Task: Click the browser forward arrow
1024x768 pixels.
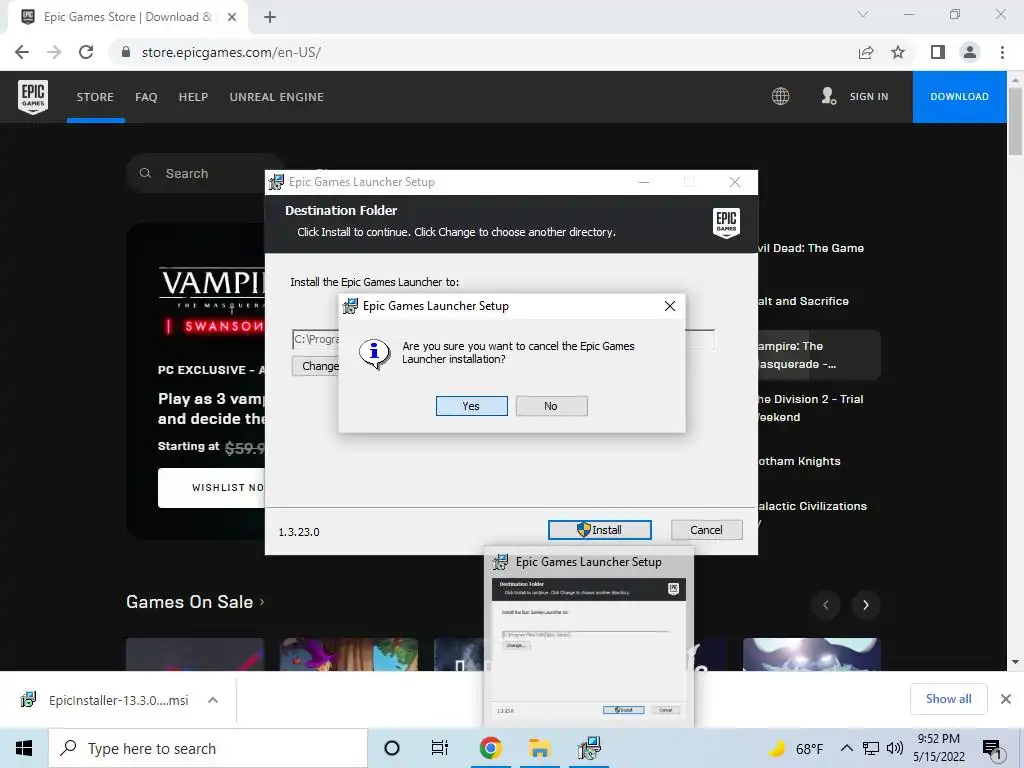Action: point(54,52)
